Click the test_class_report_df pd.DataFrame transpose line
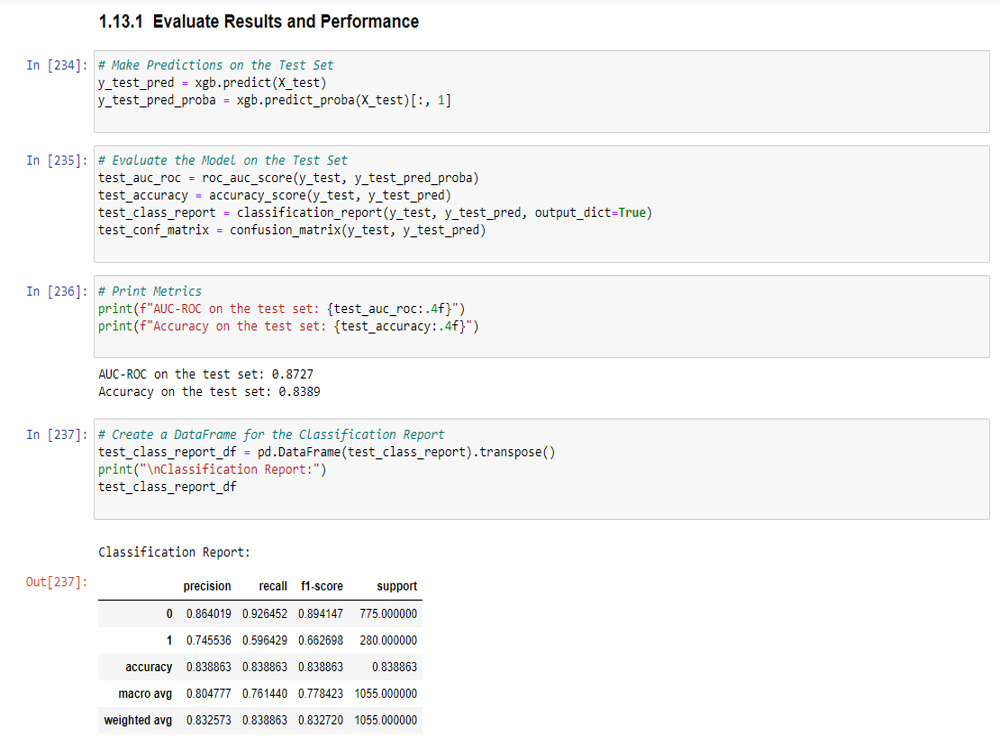 click(327, 452)
